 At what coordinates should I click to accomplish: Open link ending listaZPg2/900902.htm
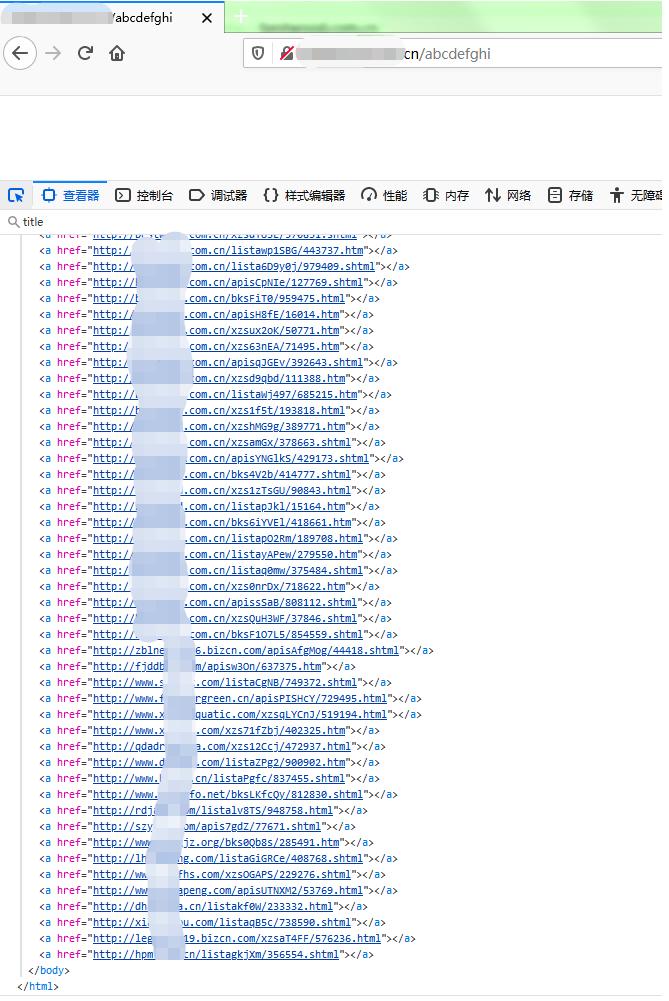click(219, 762)
